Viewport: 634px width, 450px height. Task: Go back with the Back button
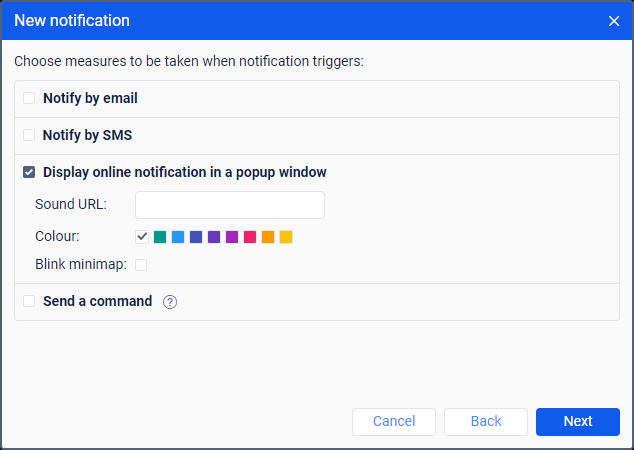(x=486, y=422)
